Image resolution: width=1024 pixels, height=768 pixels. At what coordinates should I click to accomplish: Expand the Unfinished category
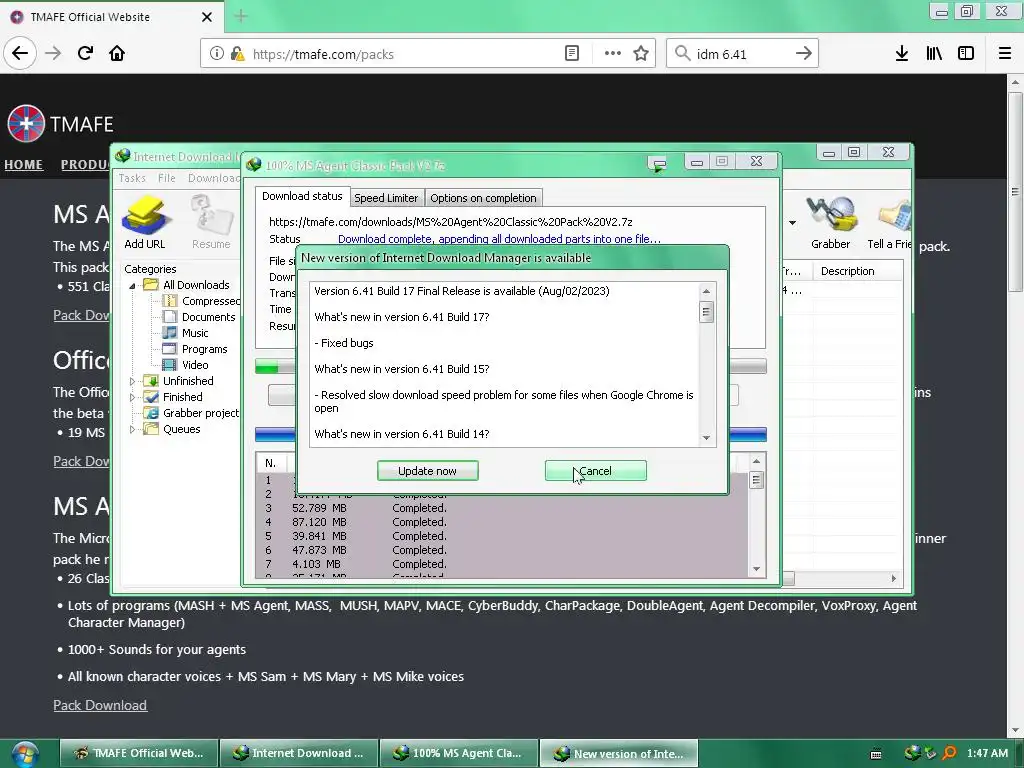133,381
